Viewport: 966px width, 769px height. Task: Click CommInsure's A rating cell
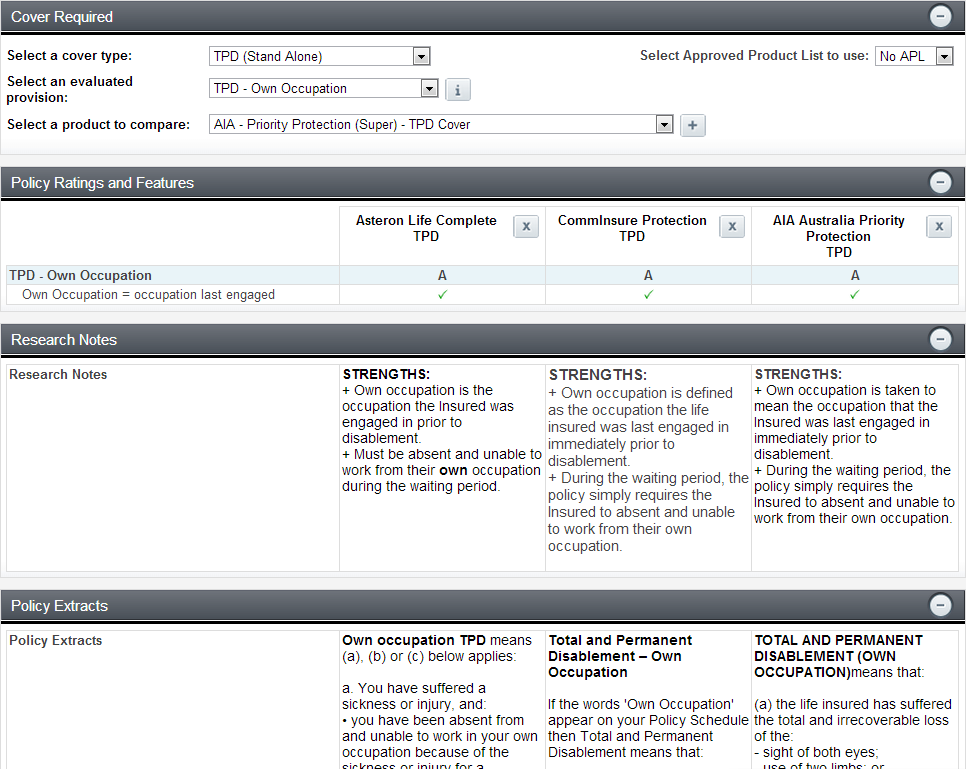click(x=648, y=275)
